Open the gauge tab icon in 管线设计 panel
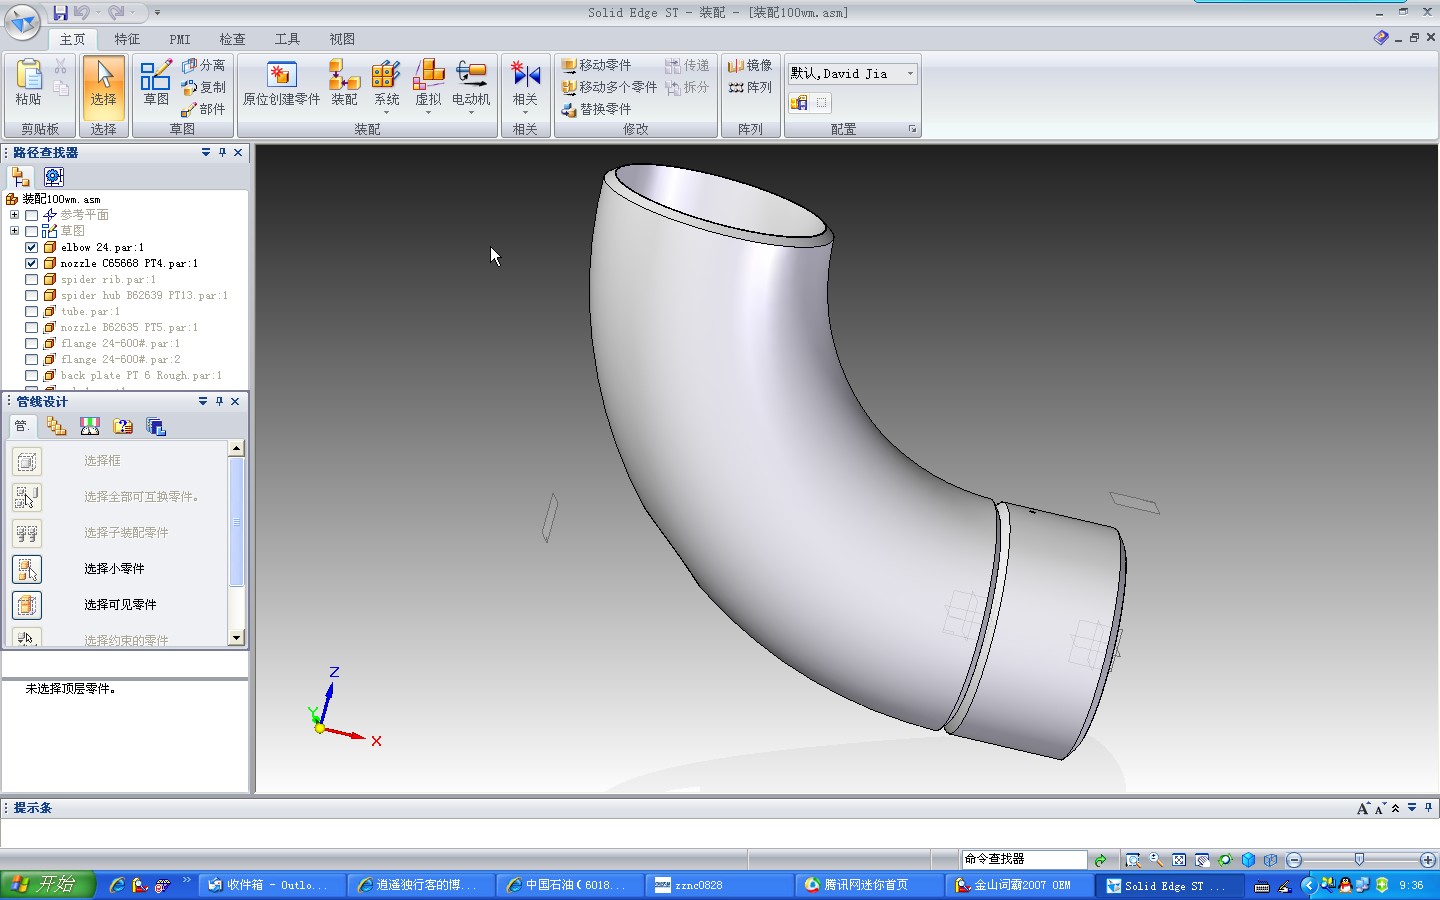 point(90,426)
